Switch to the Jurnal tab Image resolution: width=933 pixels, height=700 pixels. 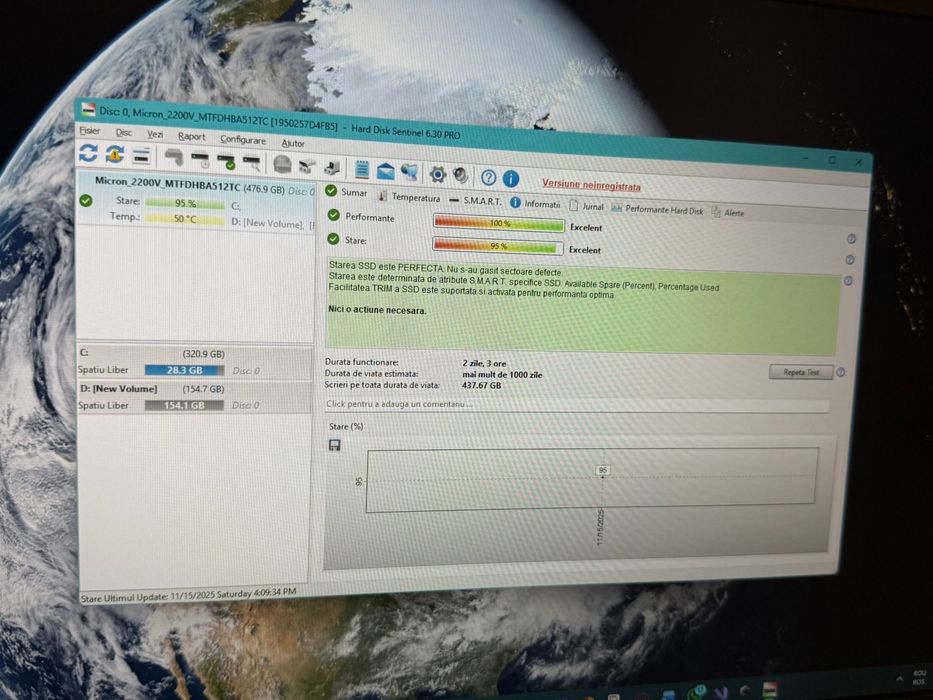tap(586, 207)
